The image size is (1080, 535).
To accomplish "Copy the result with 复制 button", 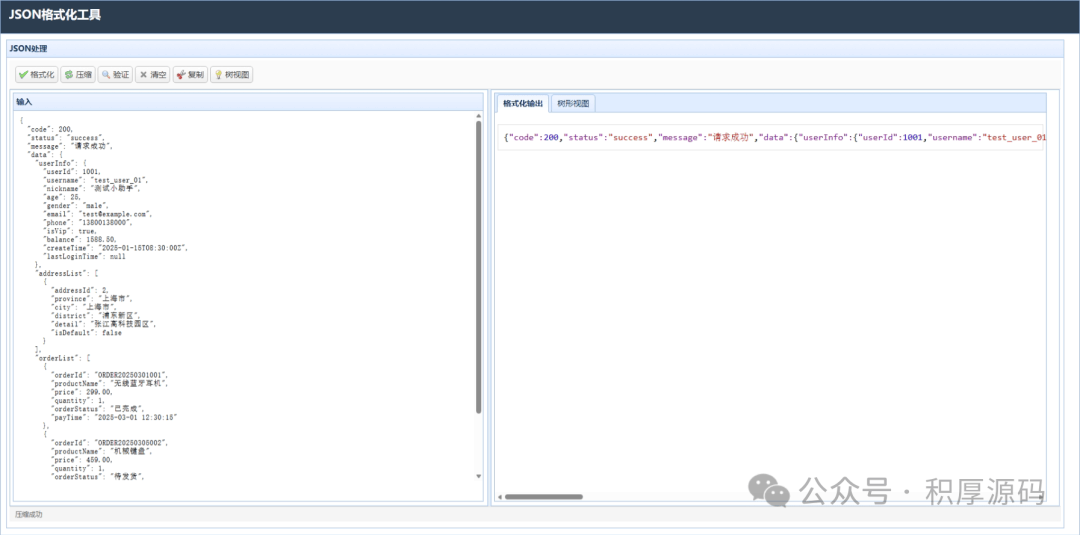I will [190, 75].
